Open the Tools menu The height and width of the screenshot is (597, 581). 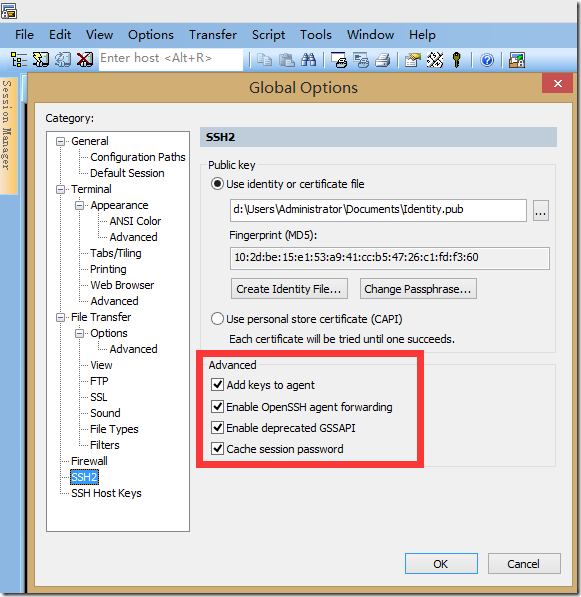(316, 35)
